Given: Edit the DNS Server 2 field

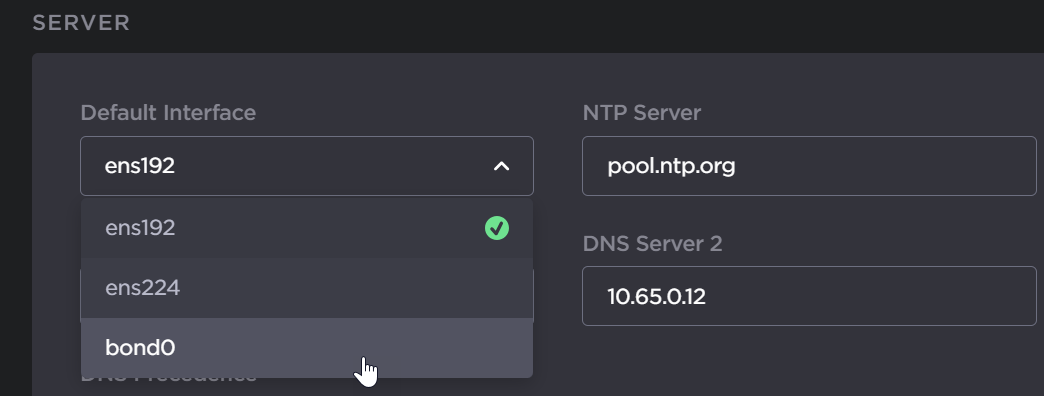Looking at the screenshot, I should coord(809,296).
